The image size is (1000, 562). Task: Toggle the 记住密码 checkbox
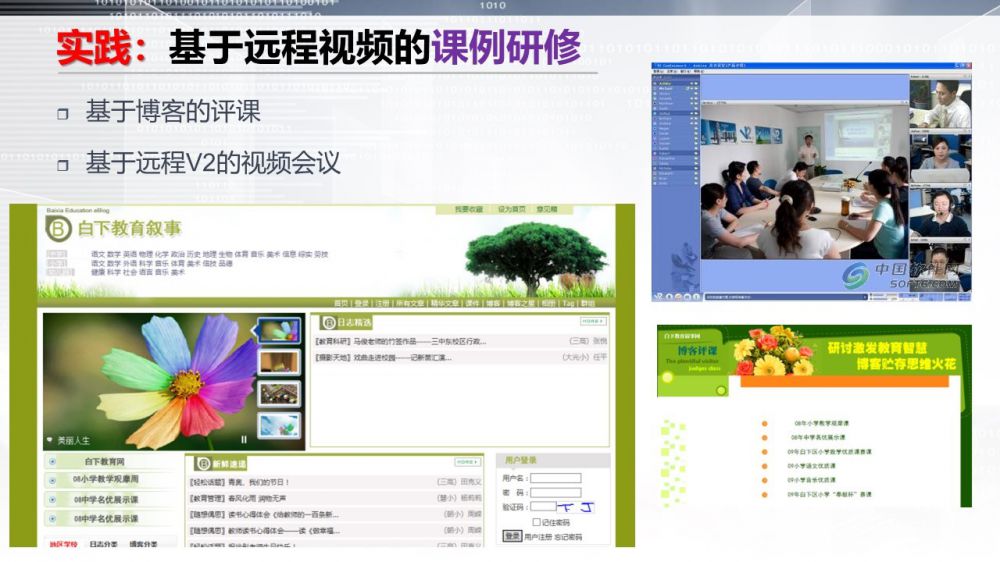coord(536,522)
